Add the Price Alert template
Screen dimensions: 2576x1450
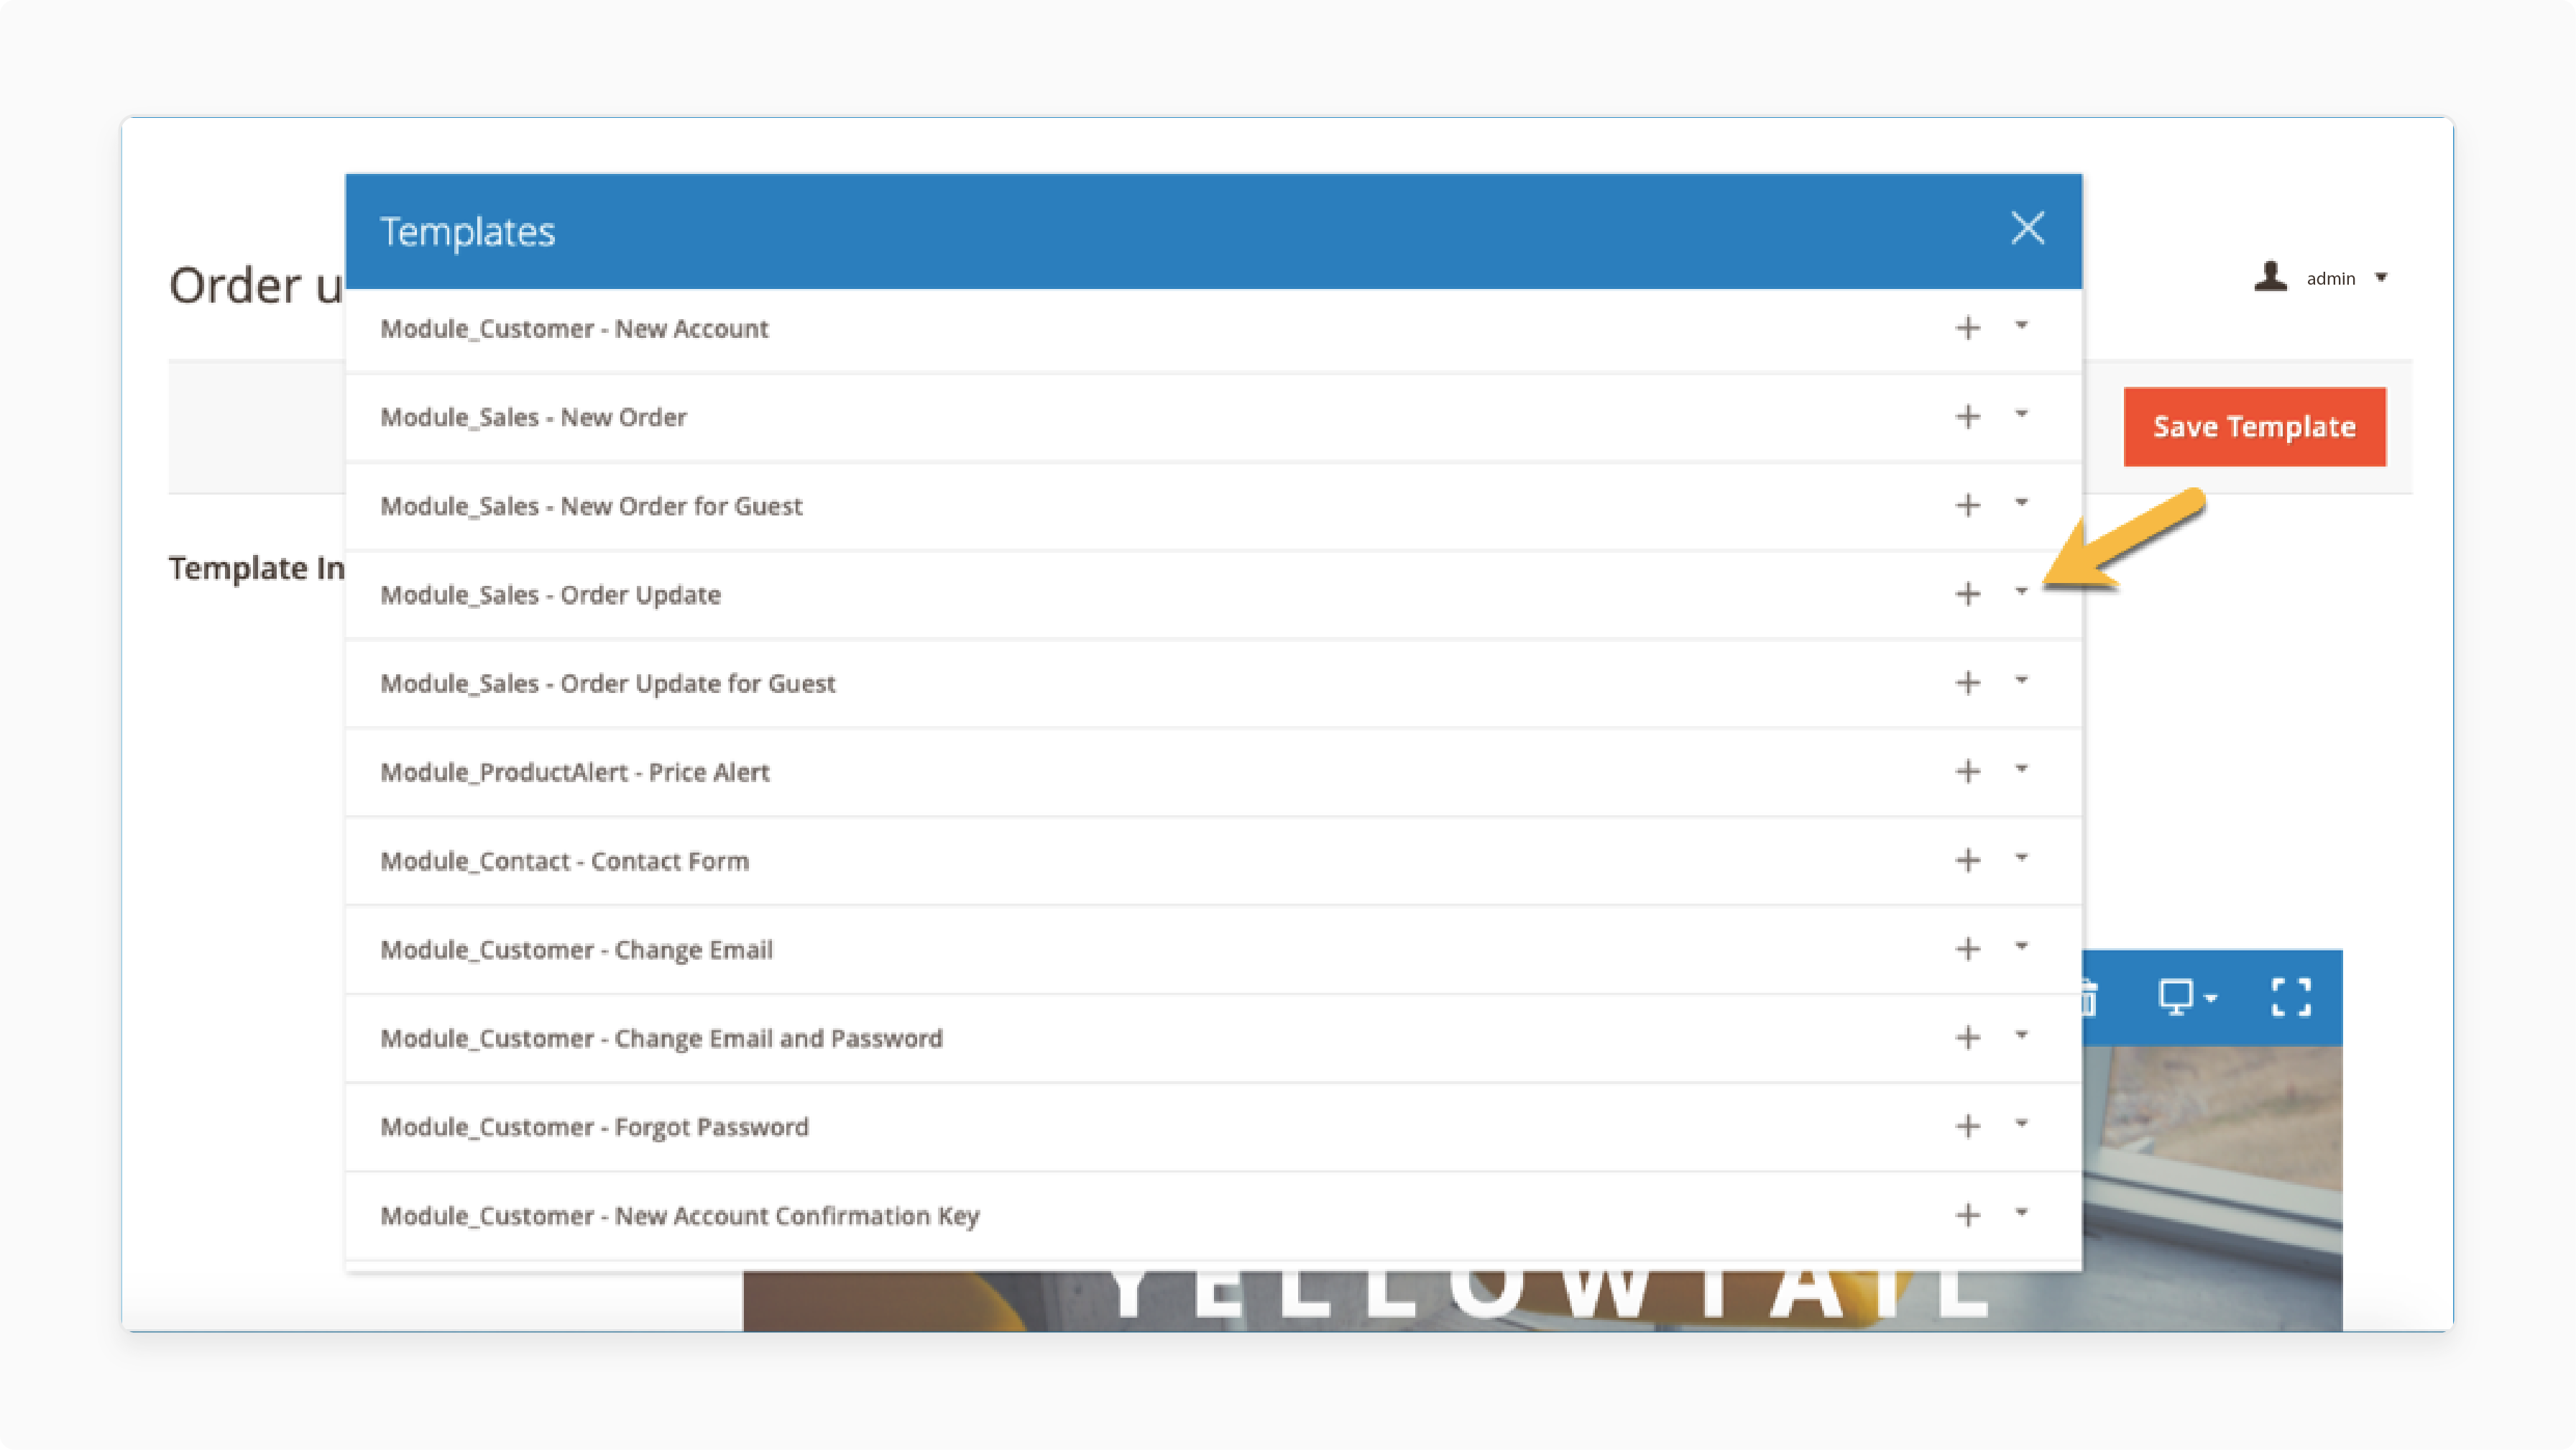point(1967,771)
